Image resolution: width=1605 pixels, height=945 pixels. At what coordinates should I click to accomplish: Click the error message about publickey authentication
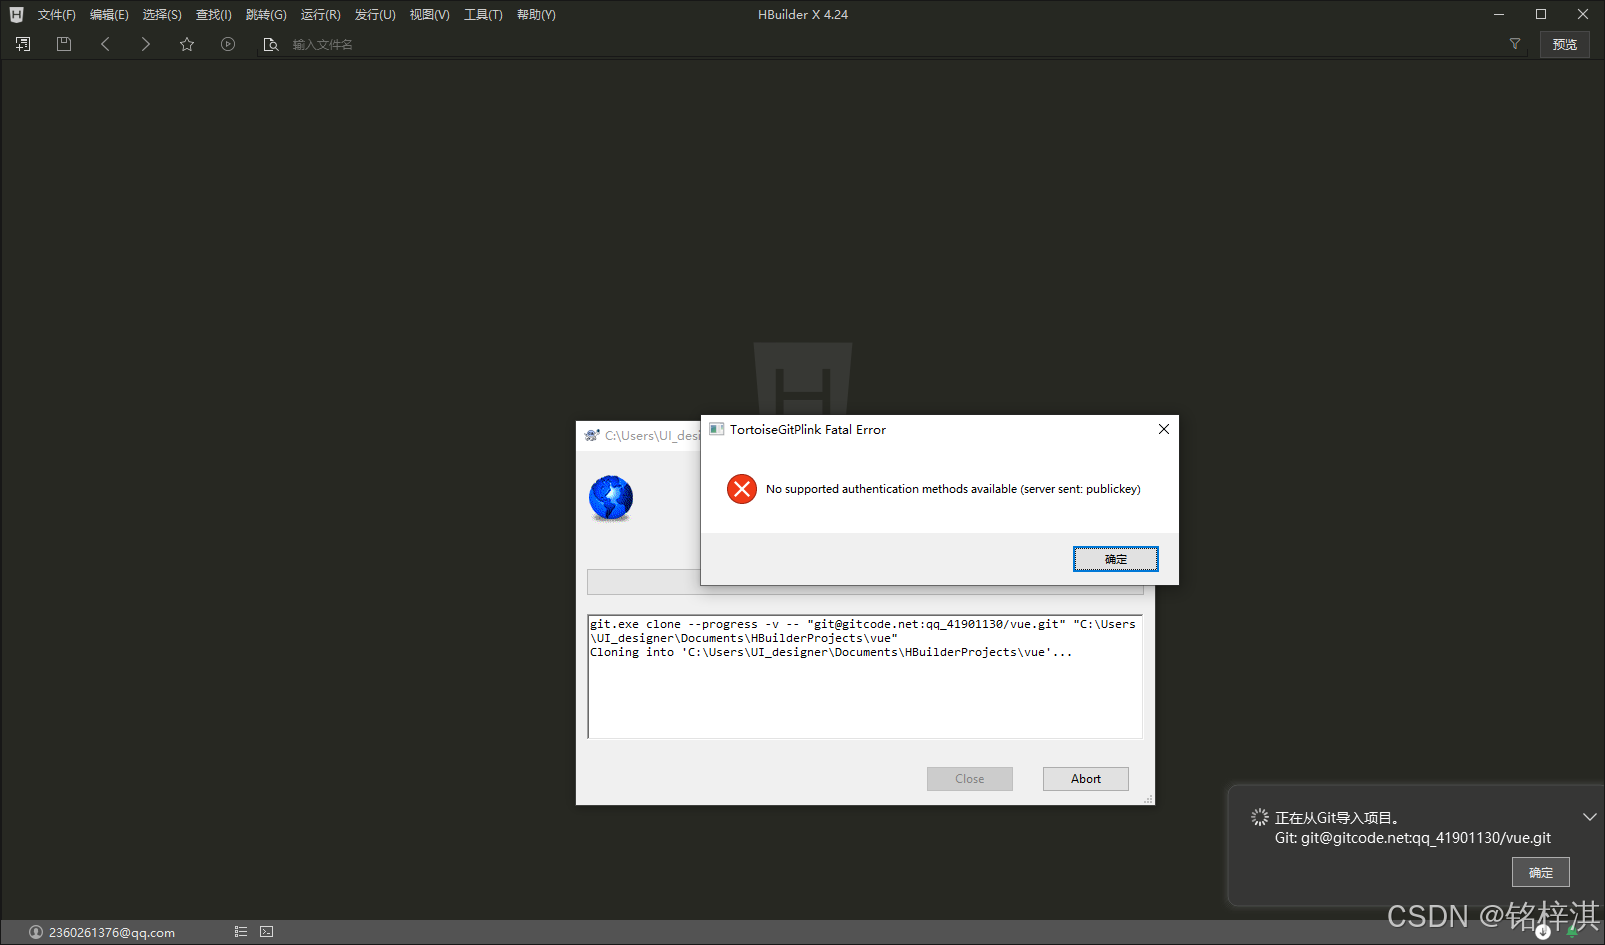(953, 489)
